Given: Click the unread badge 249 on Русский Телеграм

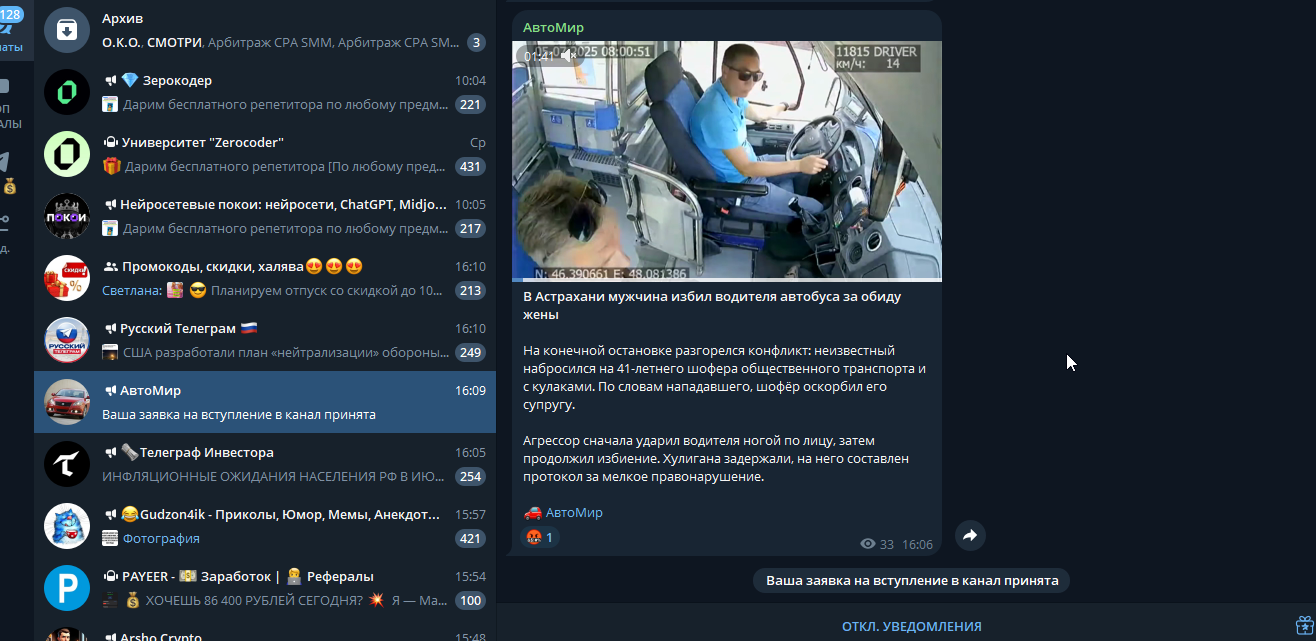Looking at the screenshot, I should click(x=470, y=352).
